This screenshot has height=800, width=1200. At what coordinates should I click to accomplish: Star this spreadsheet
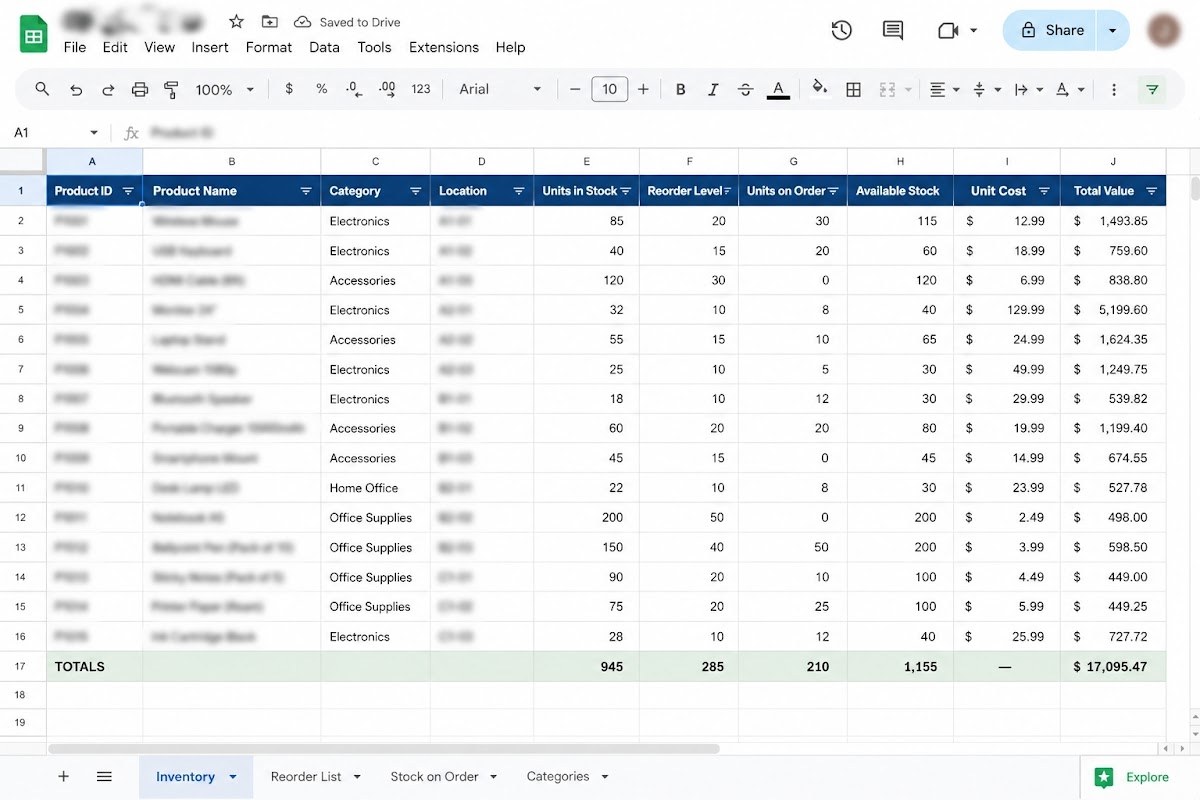236,21
